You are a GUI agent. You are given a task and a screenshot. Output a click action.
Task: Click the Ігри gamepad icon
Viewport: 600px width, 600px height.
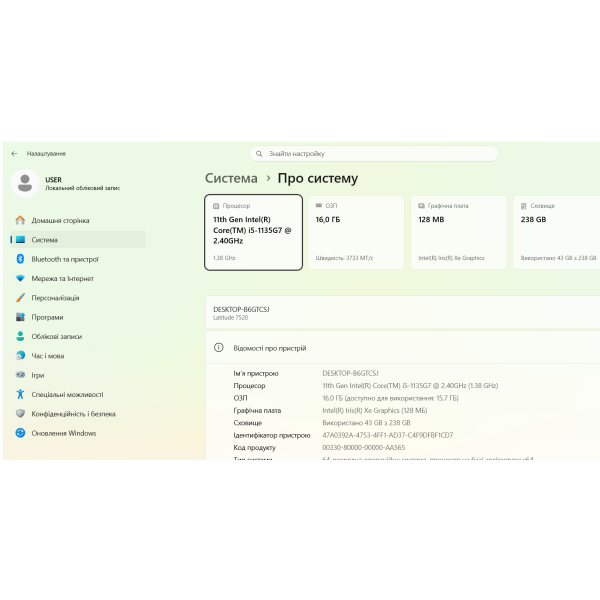tap(20, 375)
